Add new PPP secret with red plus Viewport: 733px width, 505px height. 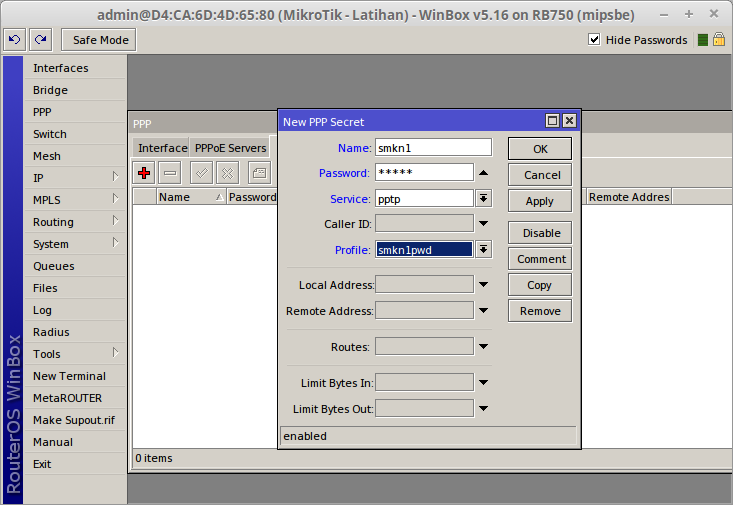coord(144,173)
